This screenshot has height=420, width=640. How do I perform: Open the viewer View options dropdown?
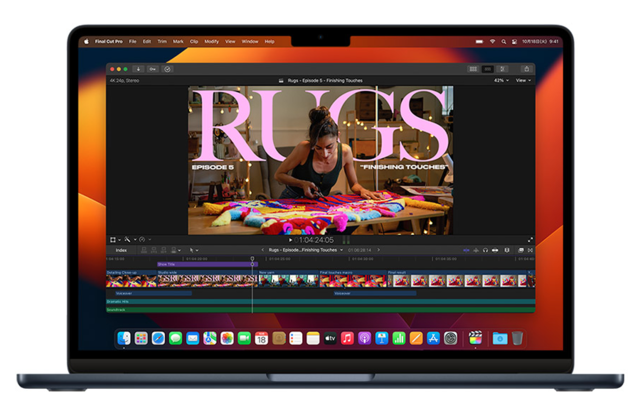click(x=522, y=80)
